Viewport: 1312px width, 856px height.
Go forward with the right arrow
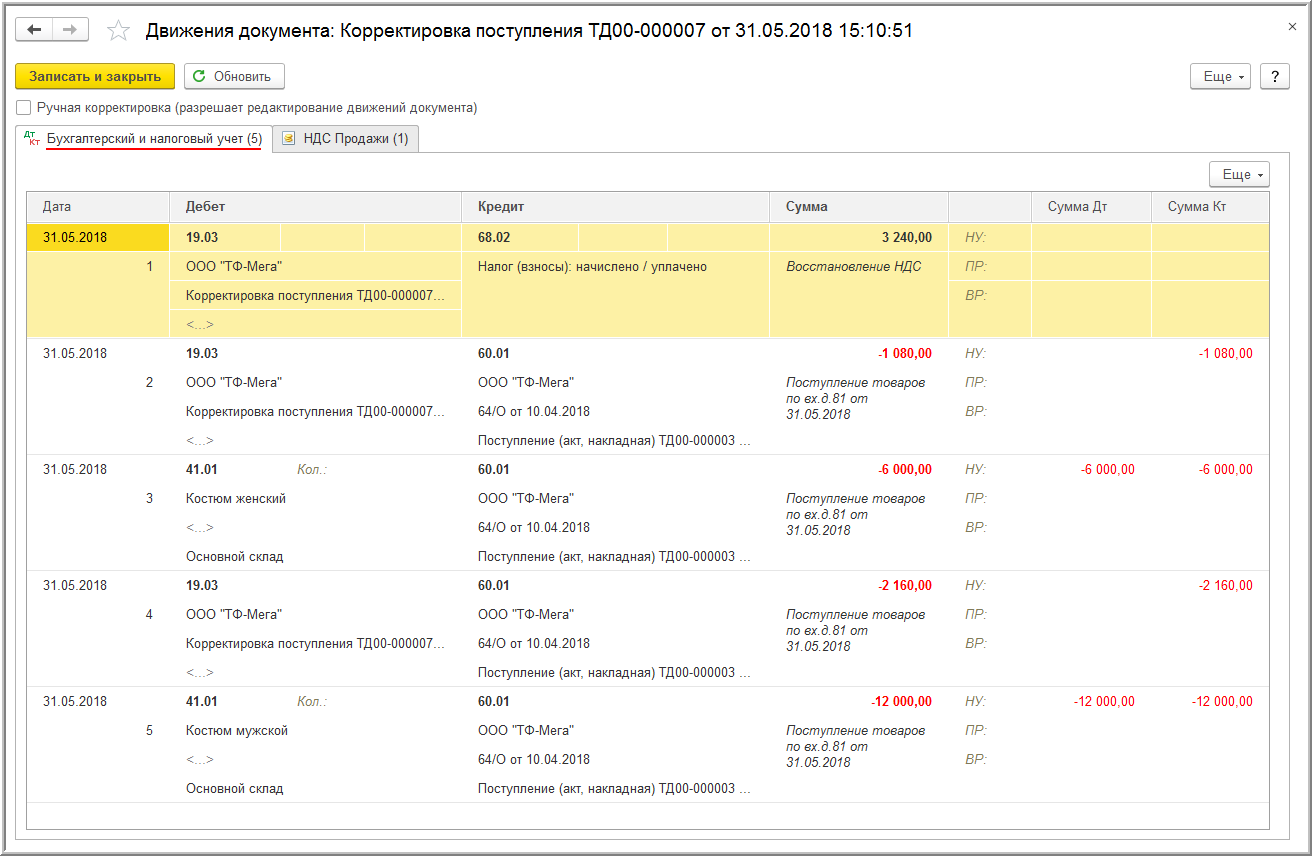click(70, 30)
